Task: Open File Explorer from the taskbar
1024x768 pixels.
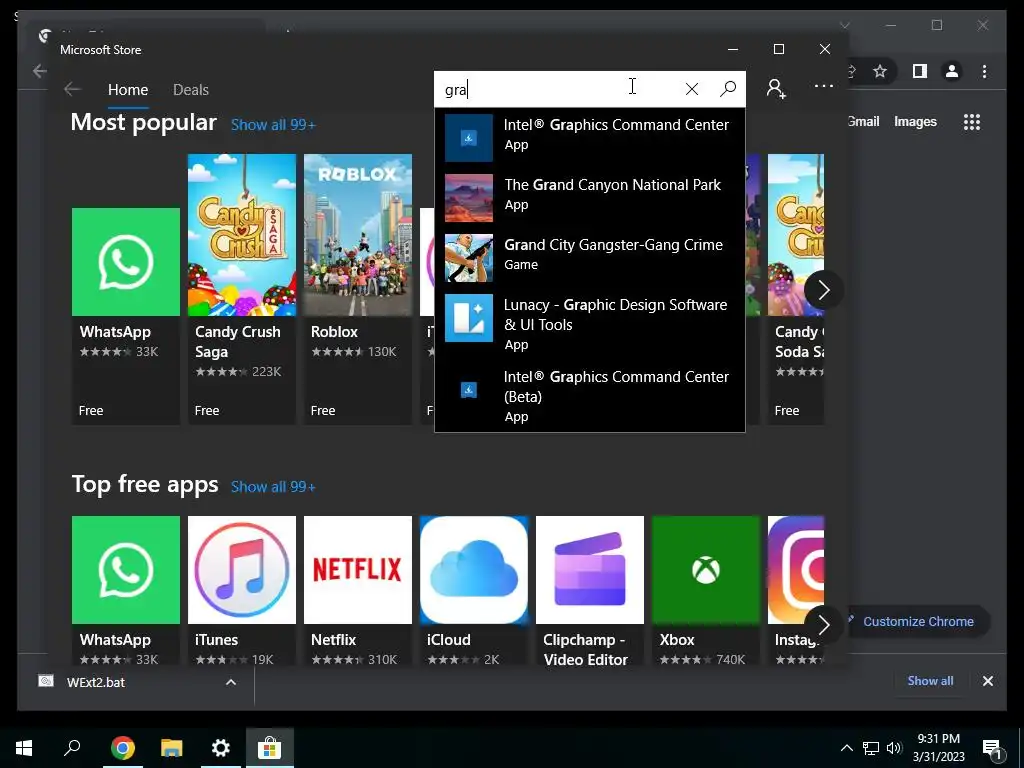Action: pos(171,748)
